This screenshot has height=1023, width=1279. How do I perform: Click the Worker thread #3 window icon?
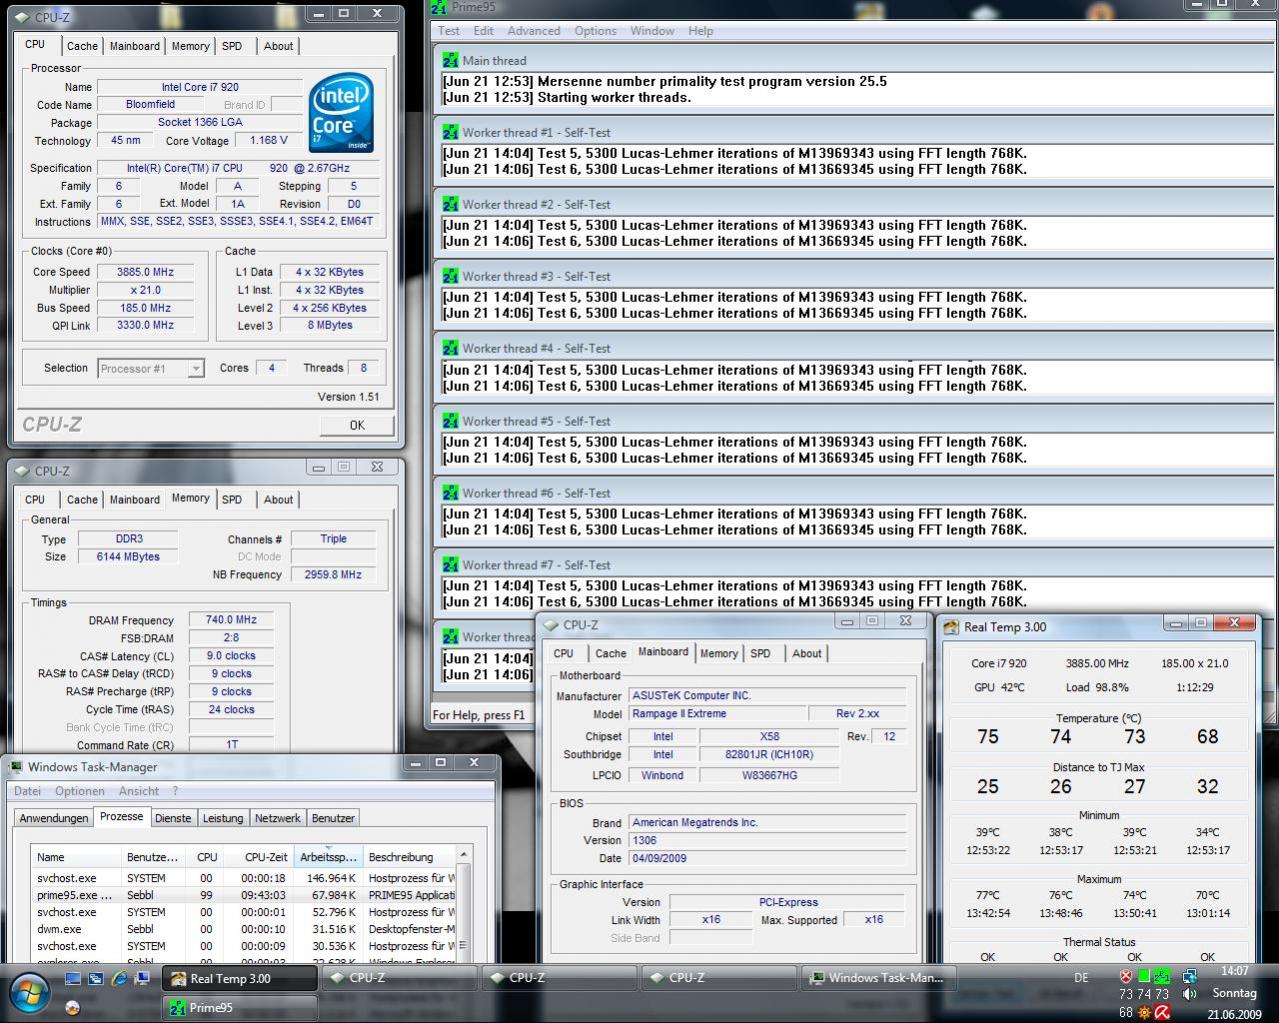(x=450, y=276)
